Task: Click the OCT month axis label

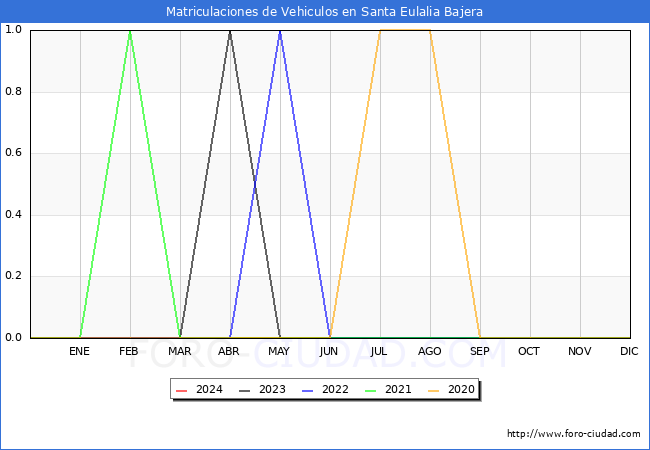Action: pyautogui.click(x=529, y=351)
